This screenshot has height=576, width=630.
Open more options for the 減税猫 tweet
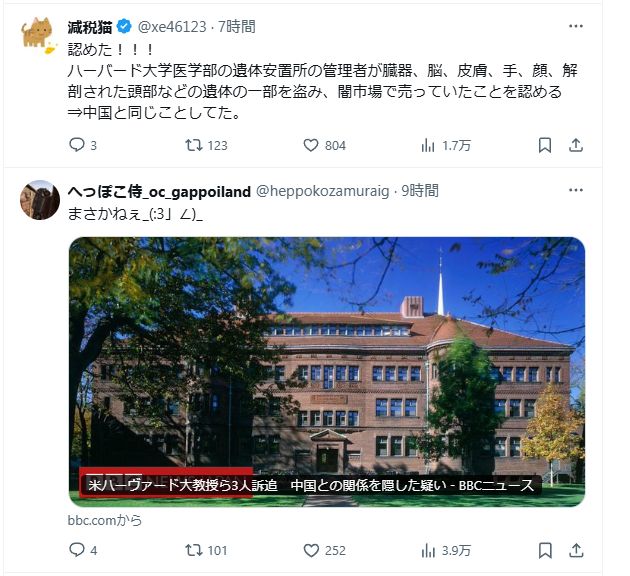575,26
